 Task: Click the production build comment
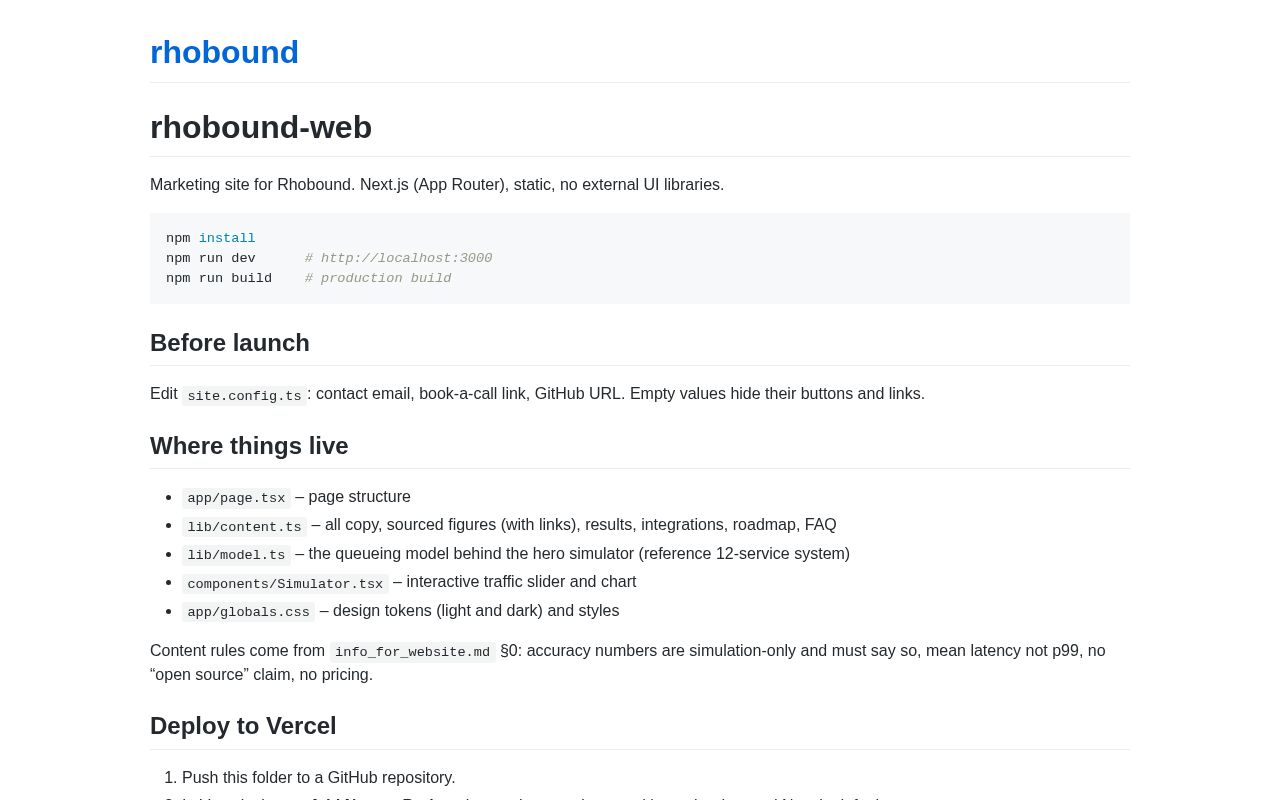pyautogui.click(x=378, y=278)
